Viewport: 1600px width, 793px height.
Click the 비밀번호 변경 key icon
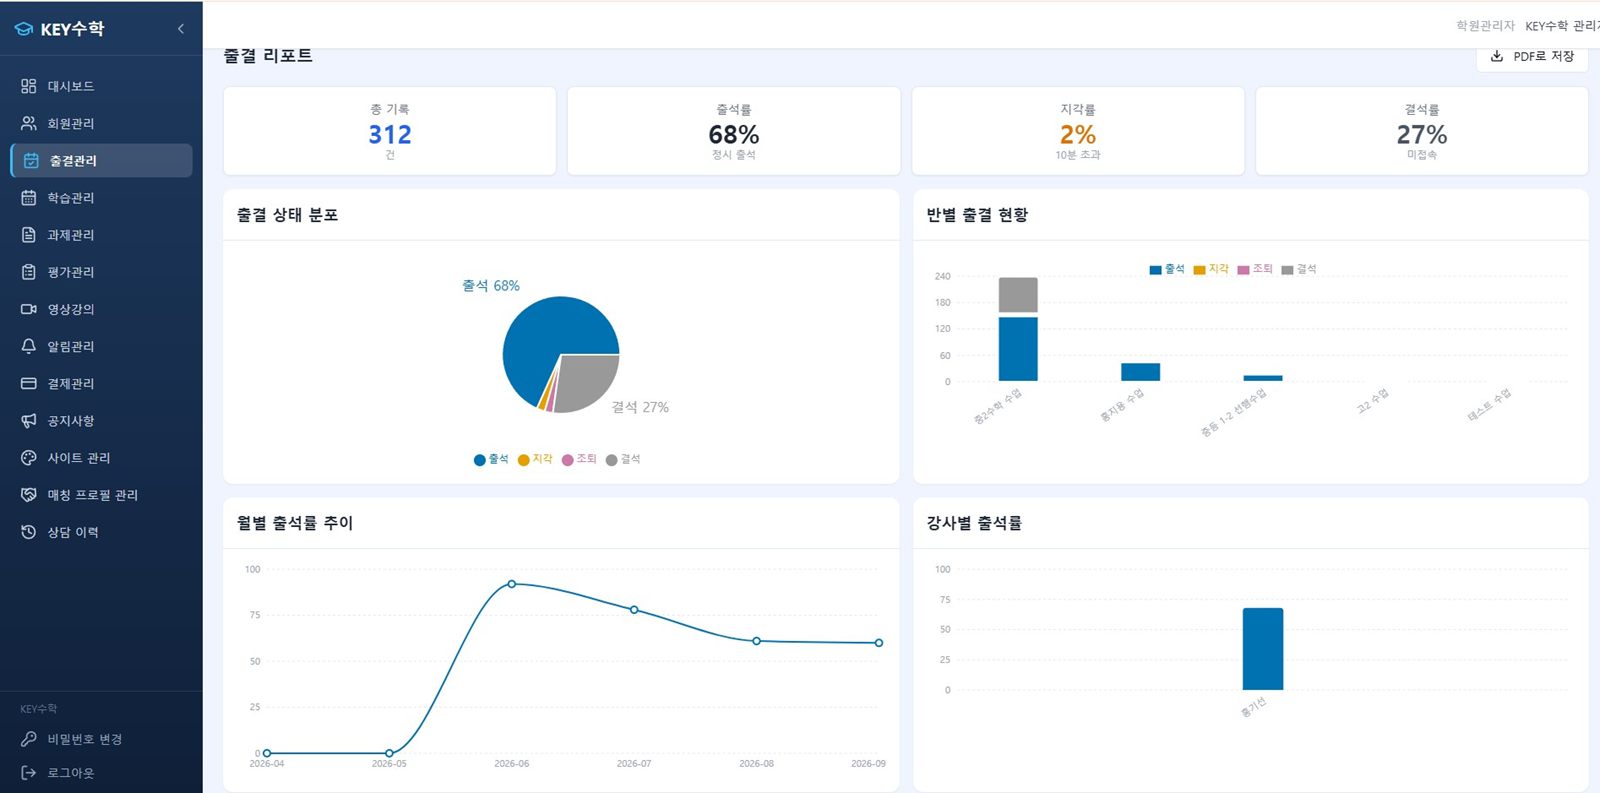(29, 739)
